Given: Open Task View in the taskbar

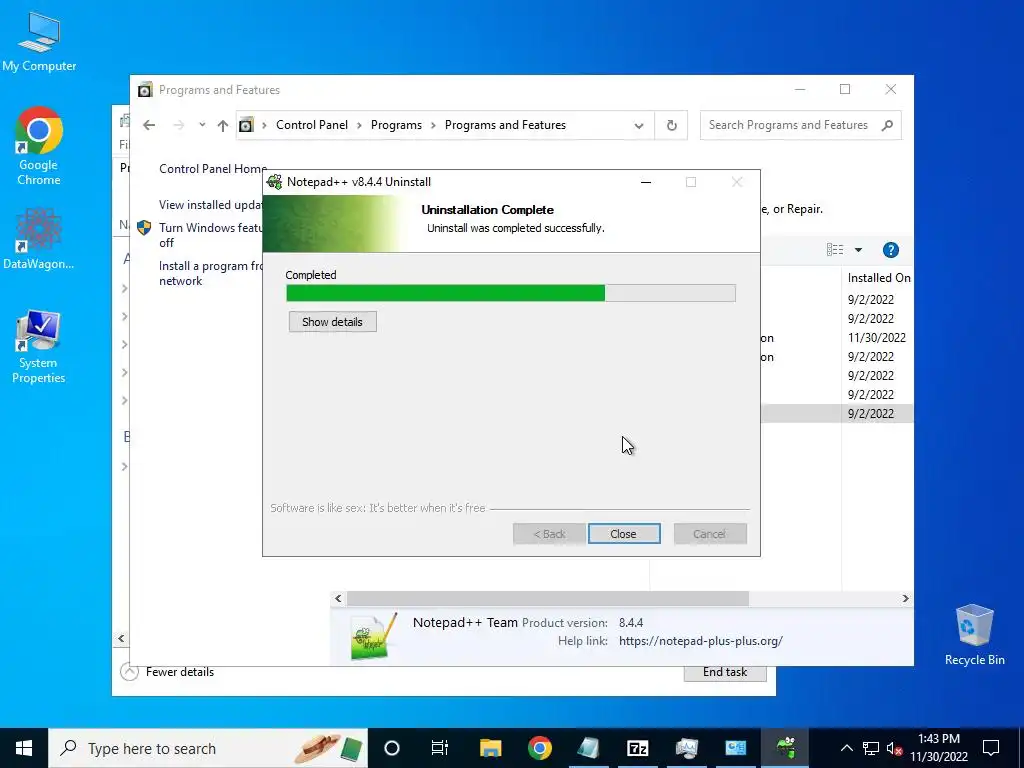Looking at the screenshot, I should click(440, 748).
